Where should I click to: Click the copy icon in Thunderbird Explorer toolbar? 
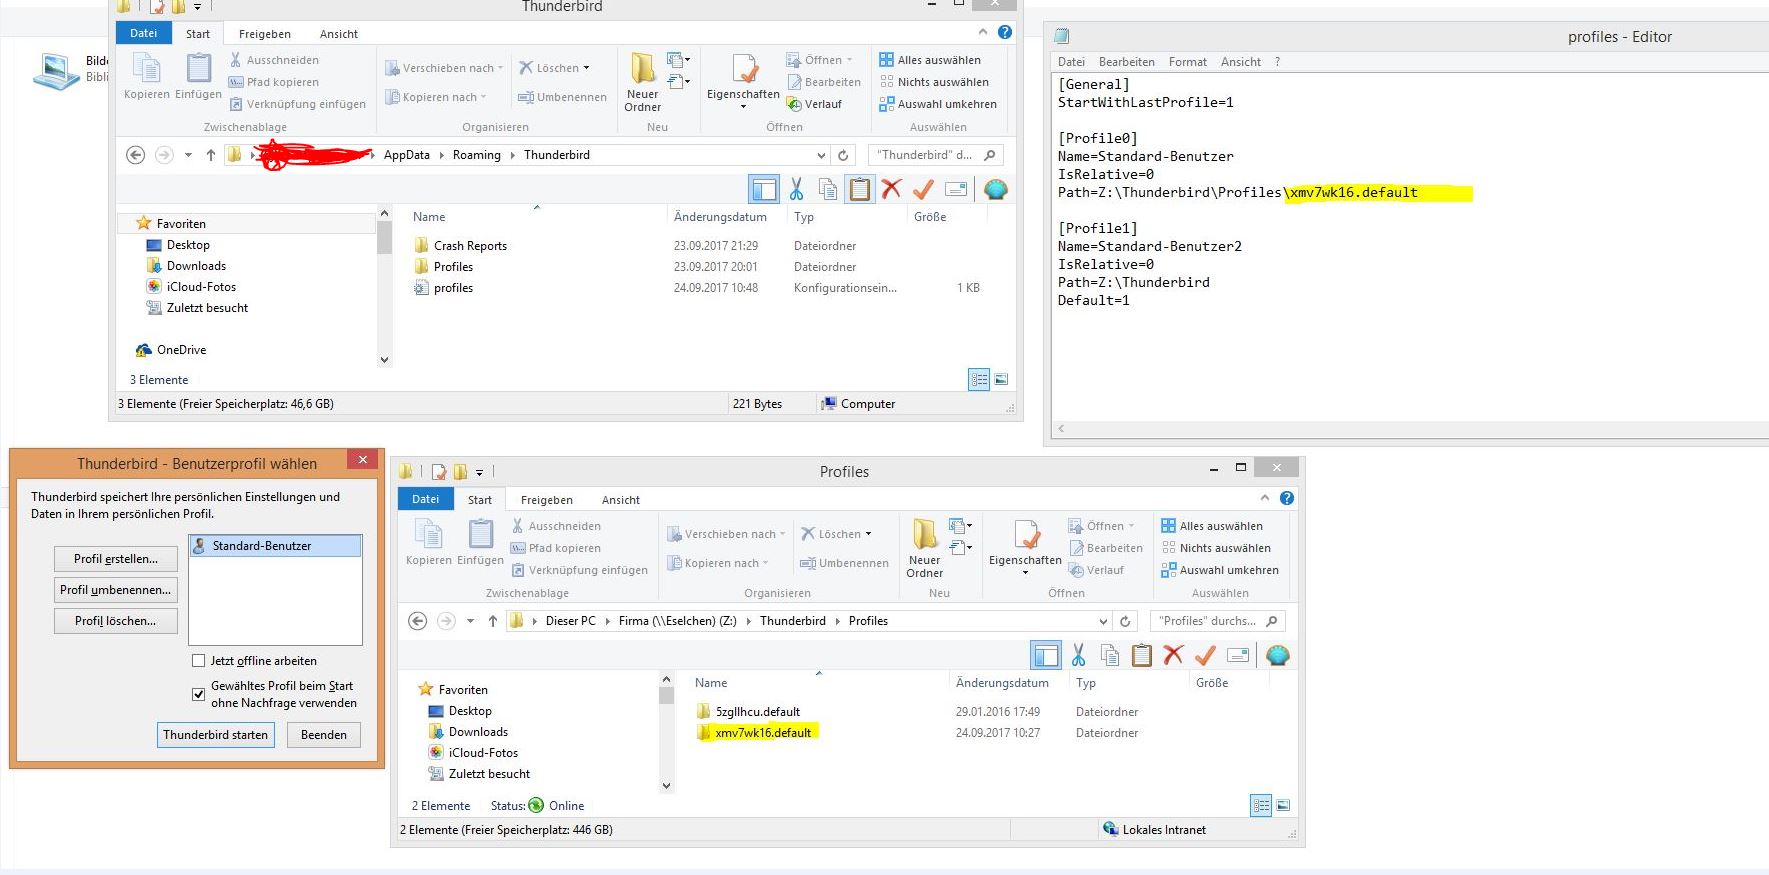pyautogui.click(x=828, y=189)
